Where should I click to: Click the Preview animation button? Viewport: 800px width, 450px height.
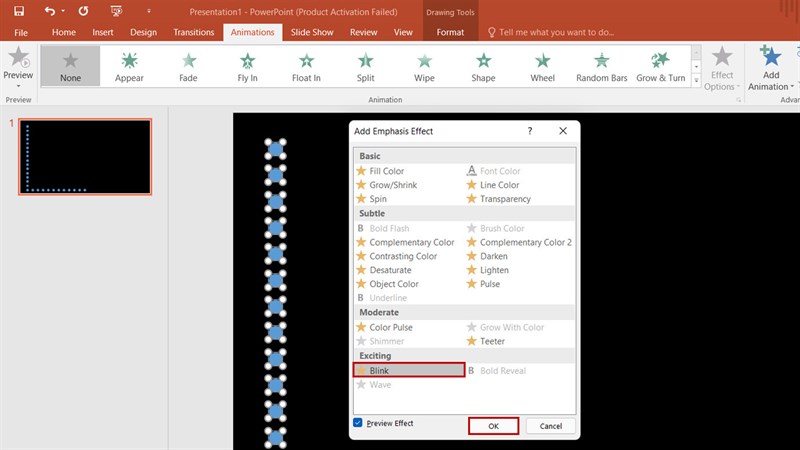click(x=18, y=67)
